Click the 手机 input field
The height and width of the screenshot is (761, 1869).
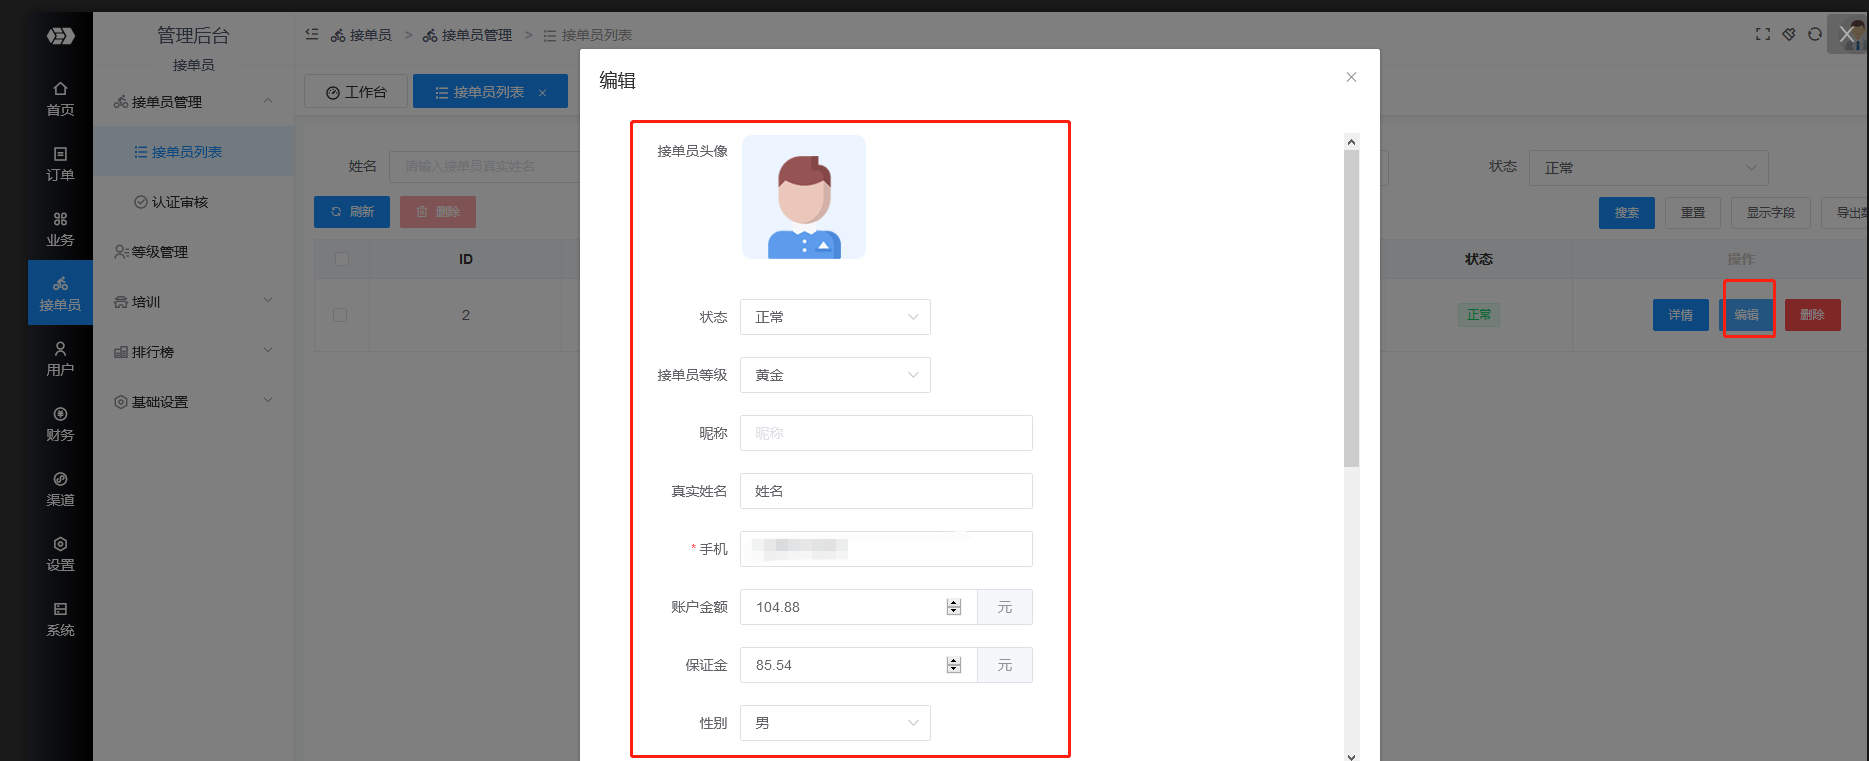pos(886,549)
